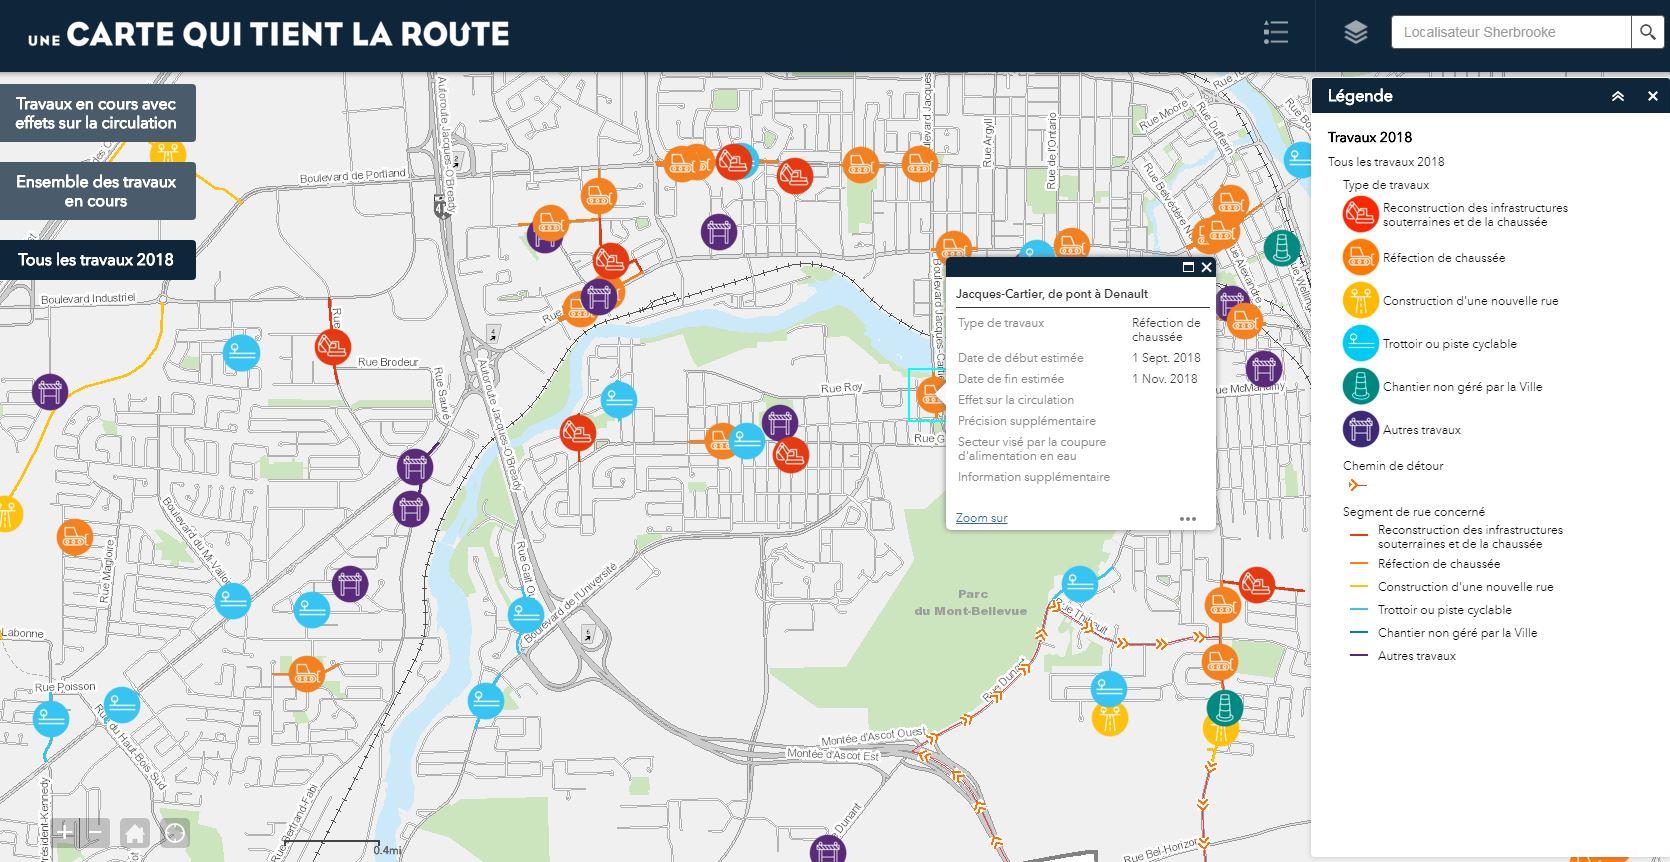Click red excavator marker right of Rue Roy grid
The image size is (1670, 862).
790,455
